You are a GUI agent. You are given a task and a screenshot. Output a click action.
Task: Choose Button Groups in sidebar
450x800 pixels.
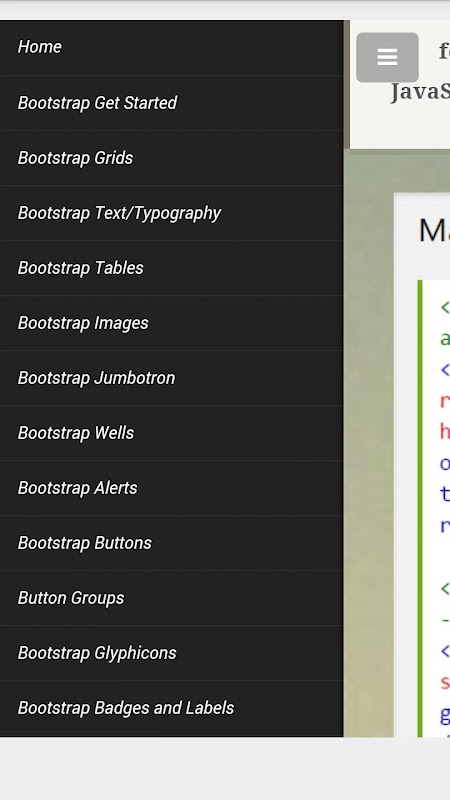point(171,599)
